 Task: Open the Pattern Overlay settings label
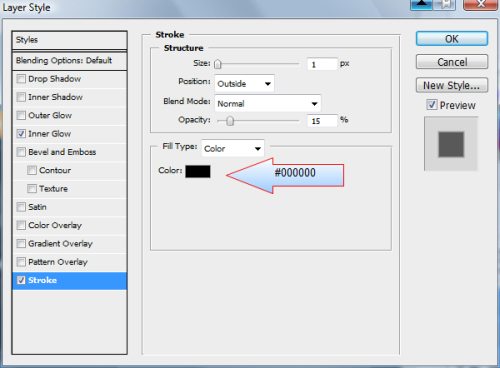click(x=58, y=262)
